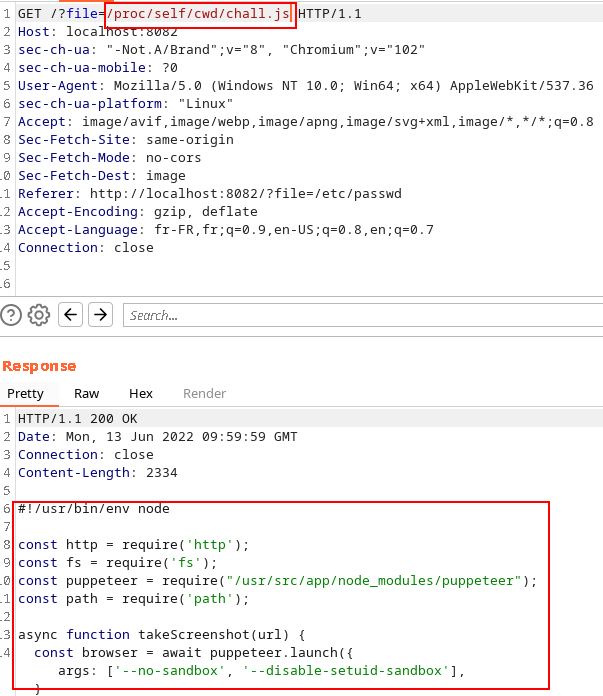Screen dimensions: 603x696
Task: Click the takeScreenshot function declaration
Action: click(162, 635)
